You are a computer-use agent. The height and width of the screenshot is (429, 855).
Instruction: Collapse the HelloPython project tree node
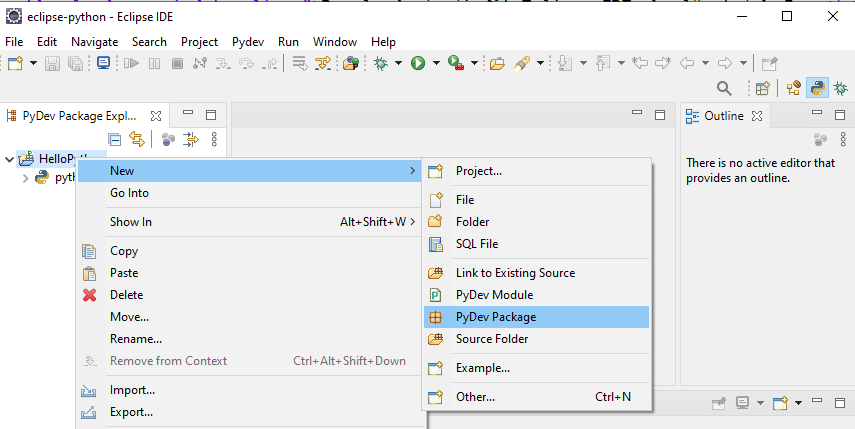coord(9,160)
